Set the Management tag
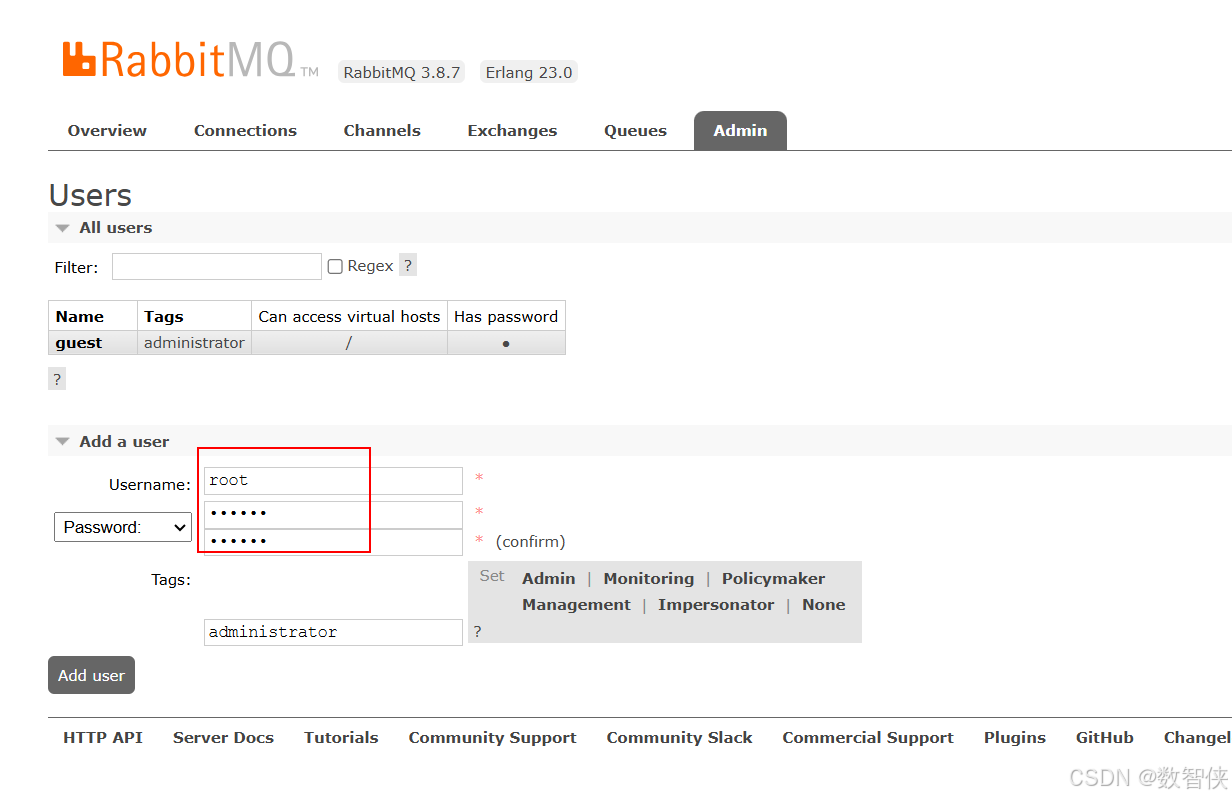Viewport: 1232px width, 797px height. (576, 604)
